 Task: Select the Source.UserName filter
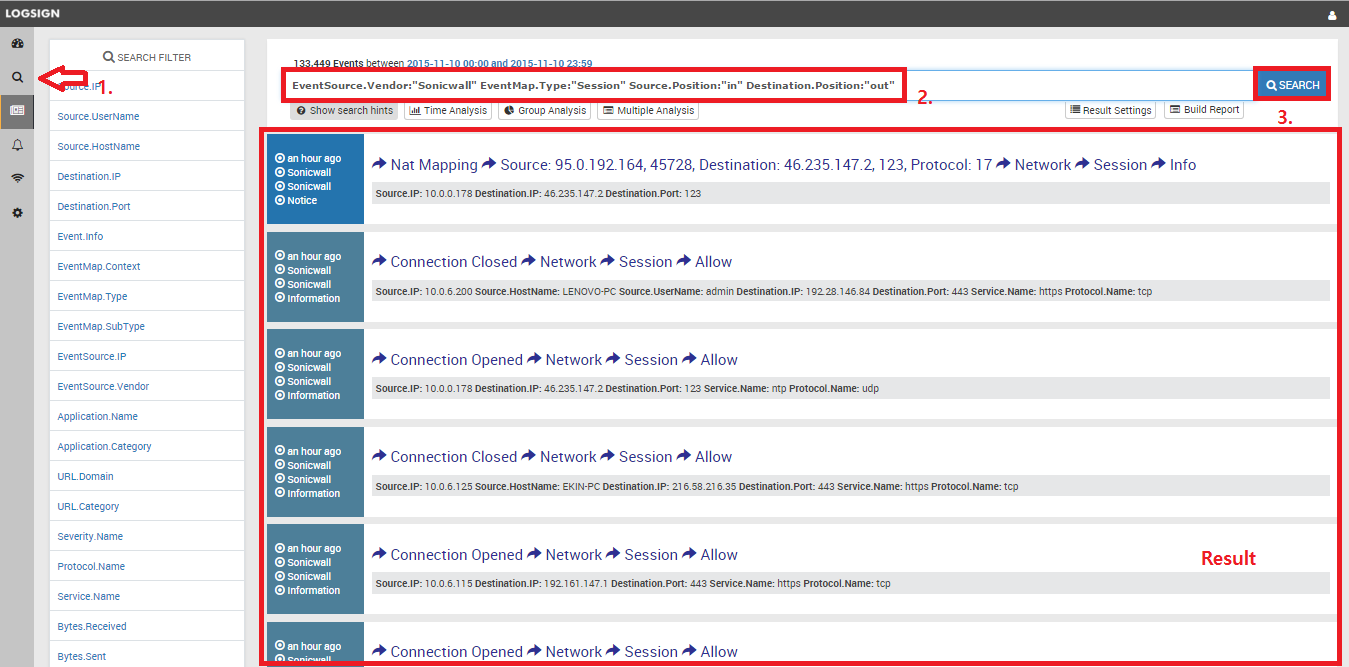pos(98,116)
